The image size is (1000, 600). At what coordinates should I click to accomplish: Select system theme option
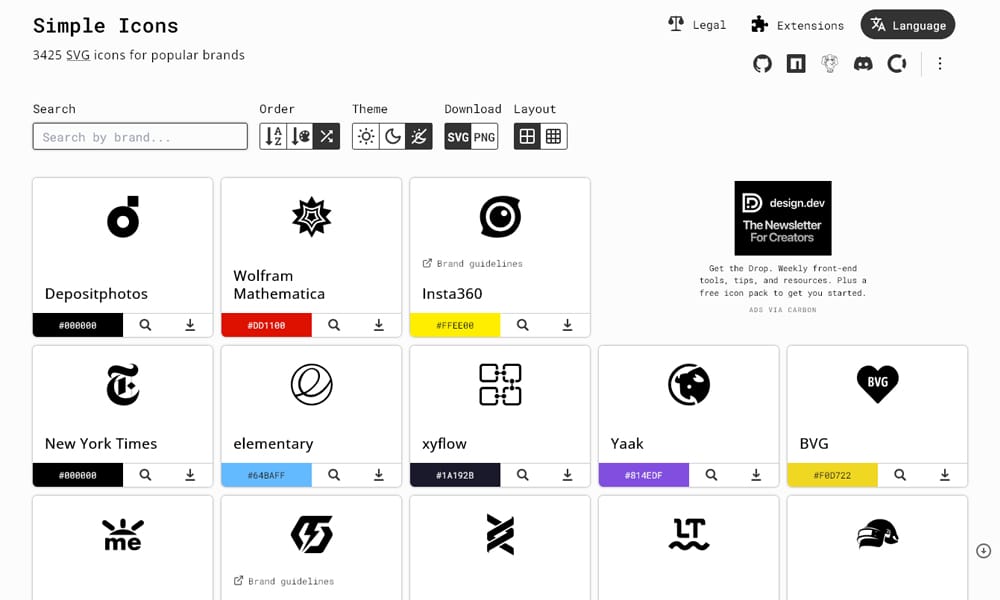click(x=419, y=136)
